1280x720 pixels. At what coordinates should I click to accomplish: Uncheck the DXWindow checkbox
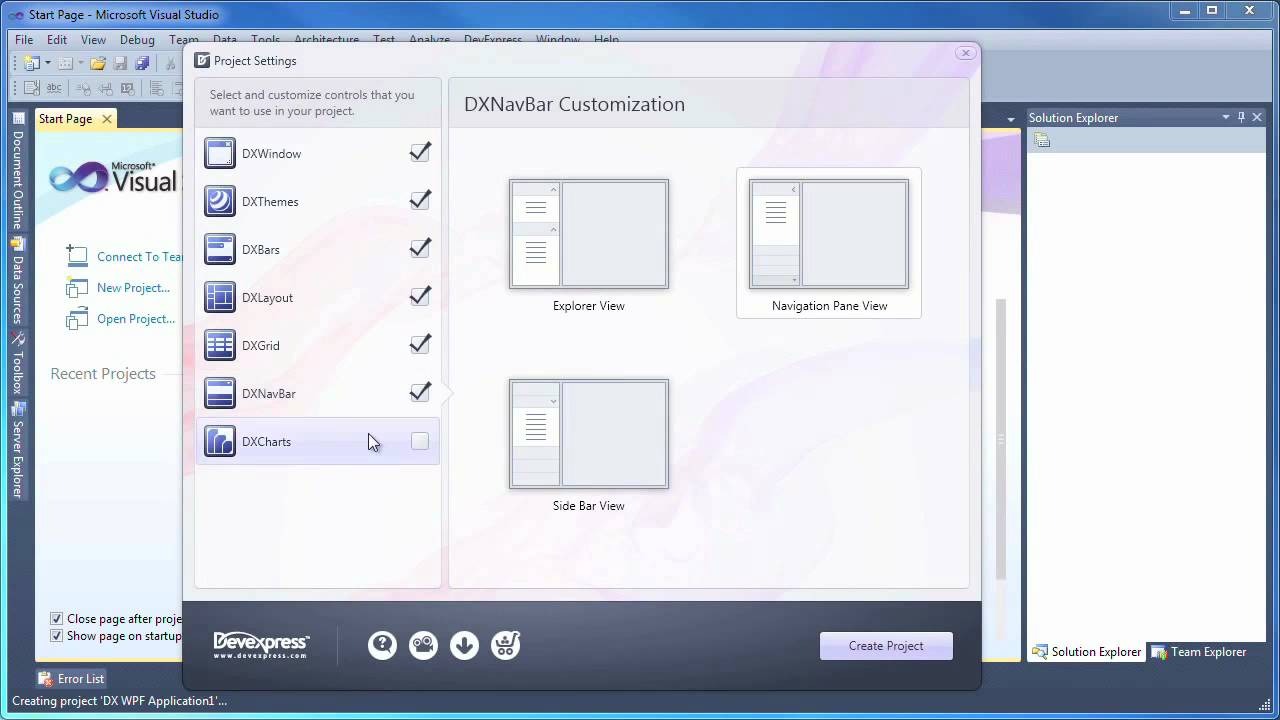pos(420,152)
